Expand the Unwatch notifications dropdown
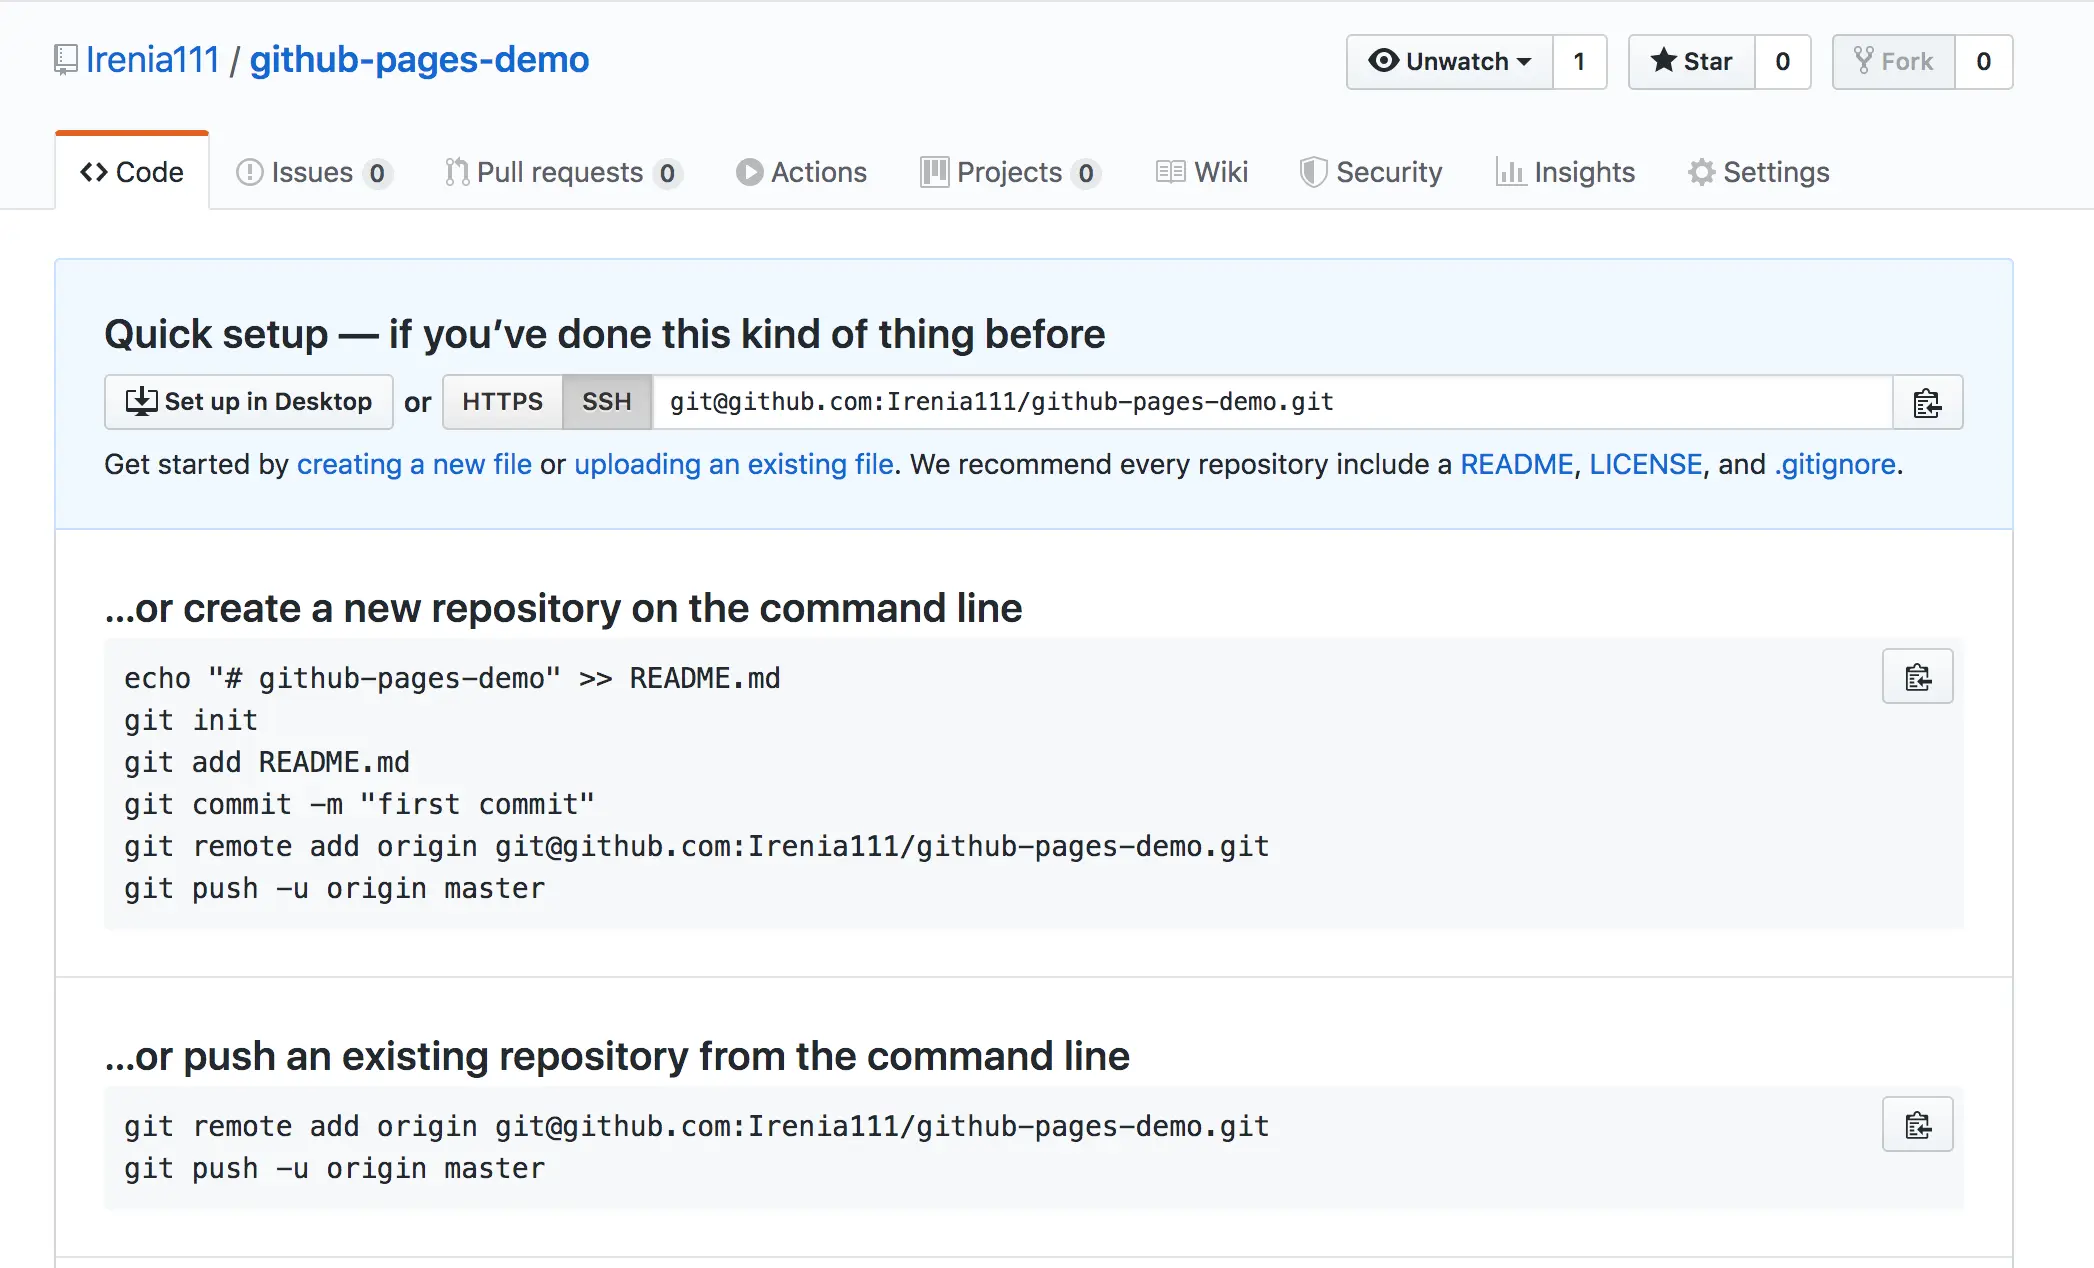The image size is (2094, 1268). (x=1449, y=62)
